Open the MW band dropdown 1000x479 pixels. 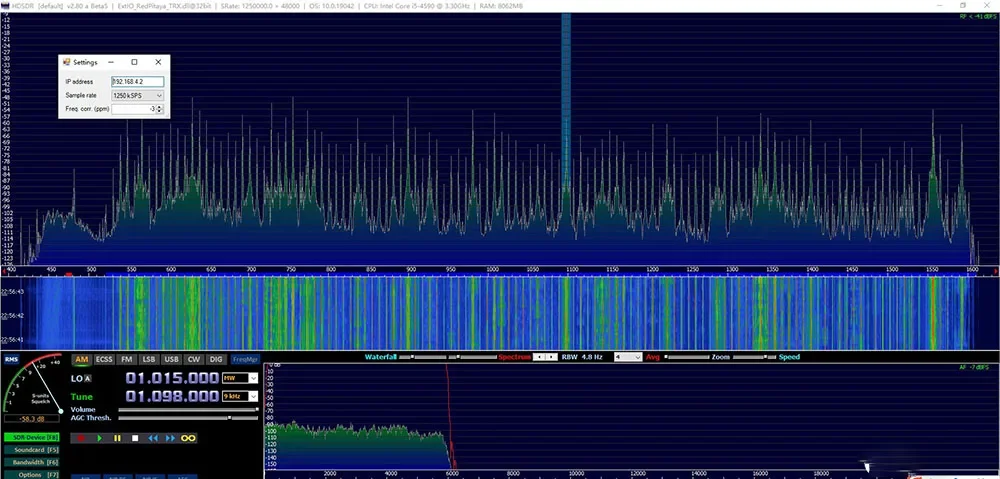tap(253, 378)
